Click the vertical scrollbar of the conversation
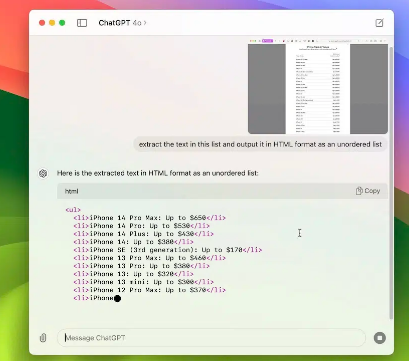Screen dimensions: 409x361 point(391,183)
